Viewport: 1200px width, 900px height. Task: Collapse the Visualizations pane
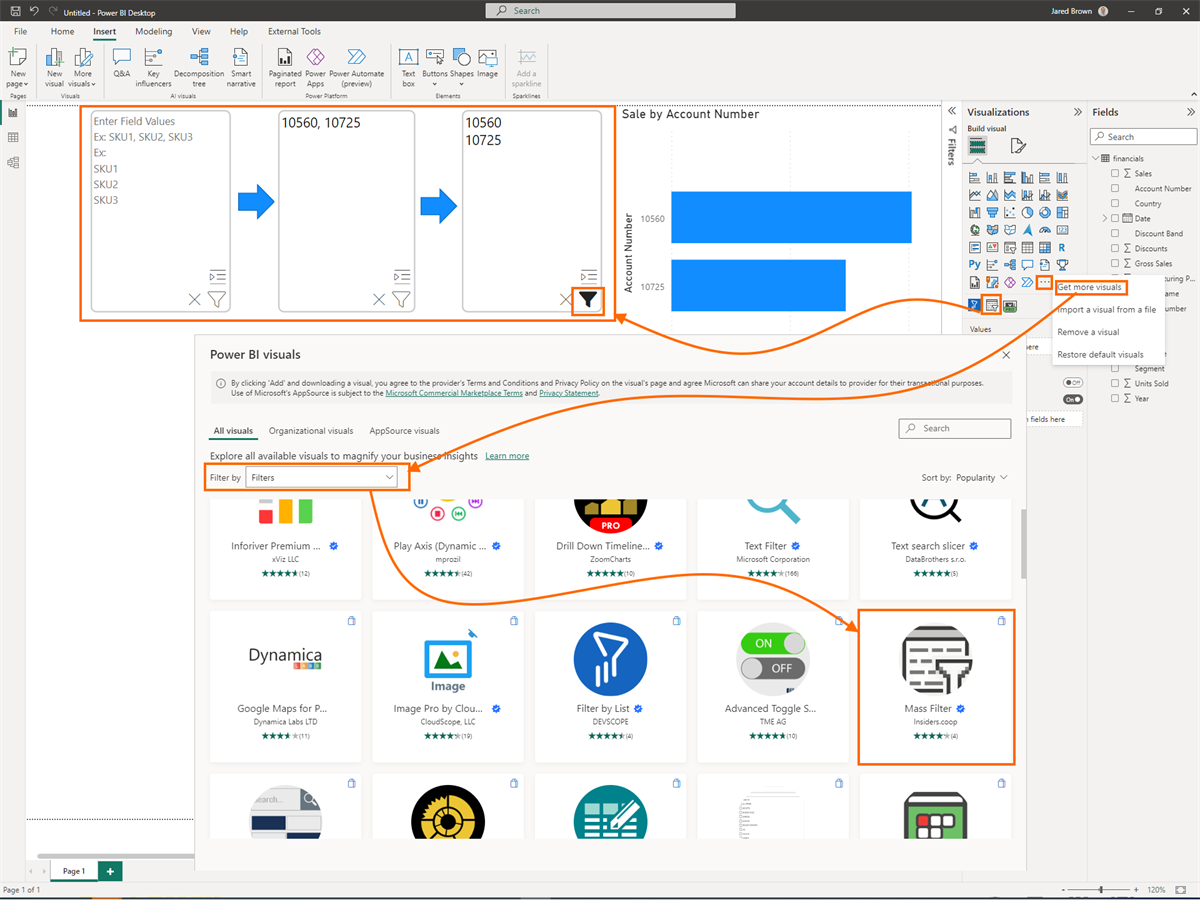(1077, 112)
